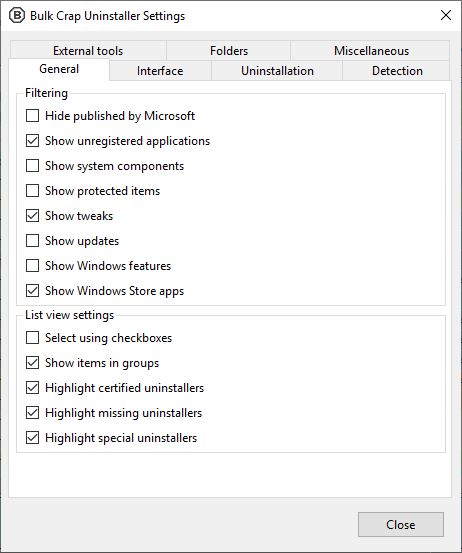Open the External tools tab
Screen dimensions: 462x553
click(88, 51)
